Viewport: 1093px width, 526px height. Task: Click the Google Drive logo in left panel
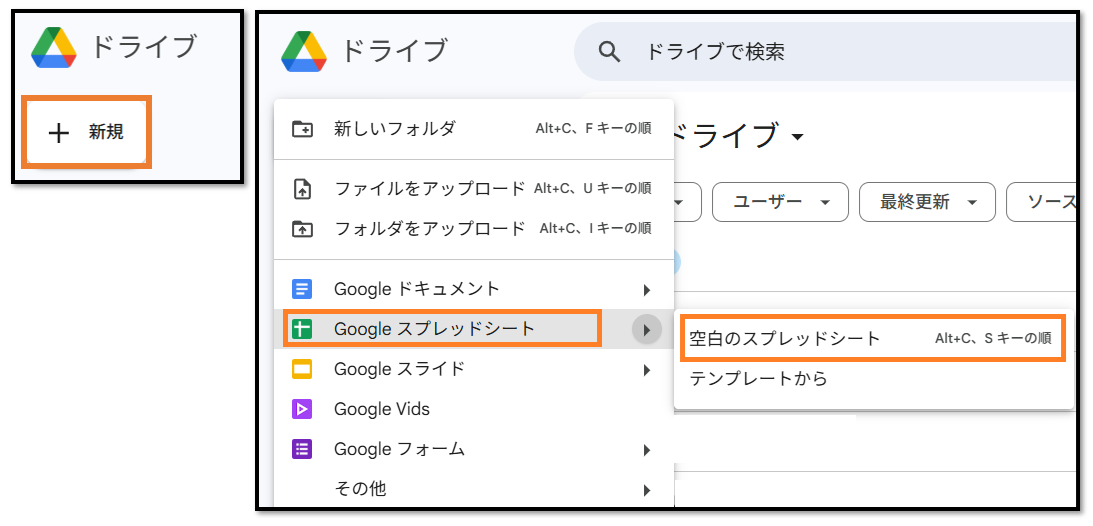click(54, 47)
